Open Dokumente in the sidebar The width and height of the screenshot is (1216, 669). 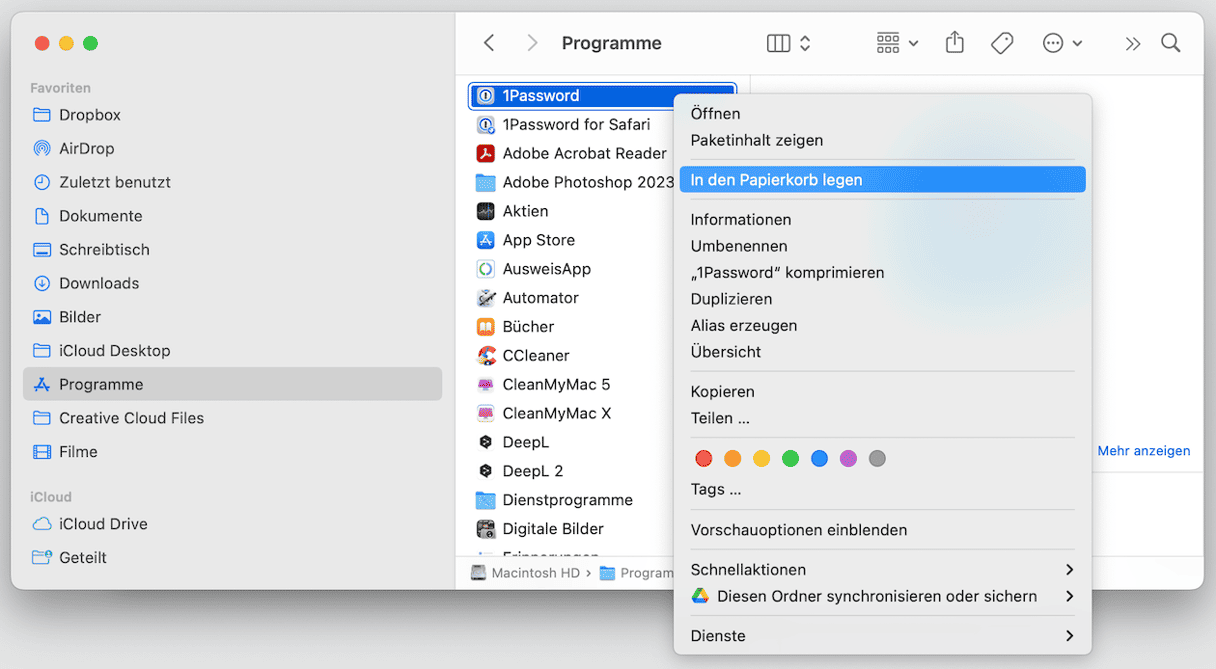232,216
